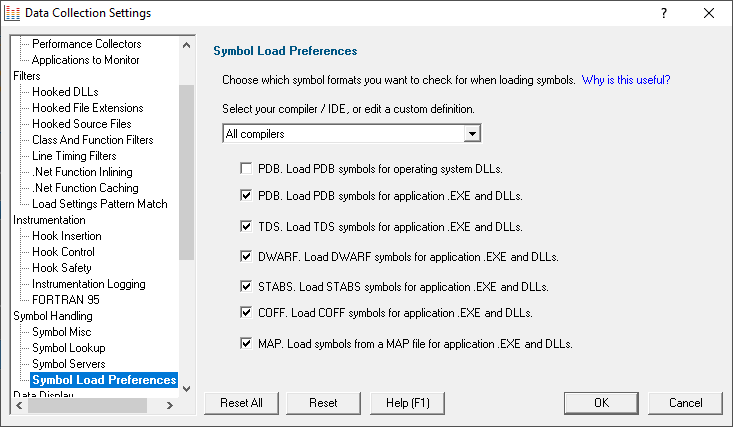Click the question mark help icon
Screen dimensions: 733x427
click(x=664, y=13)
